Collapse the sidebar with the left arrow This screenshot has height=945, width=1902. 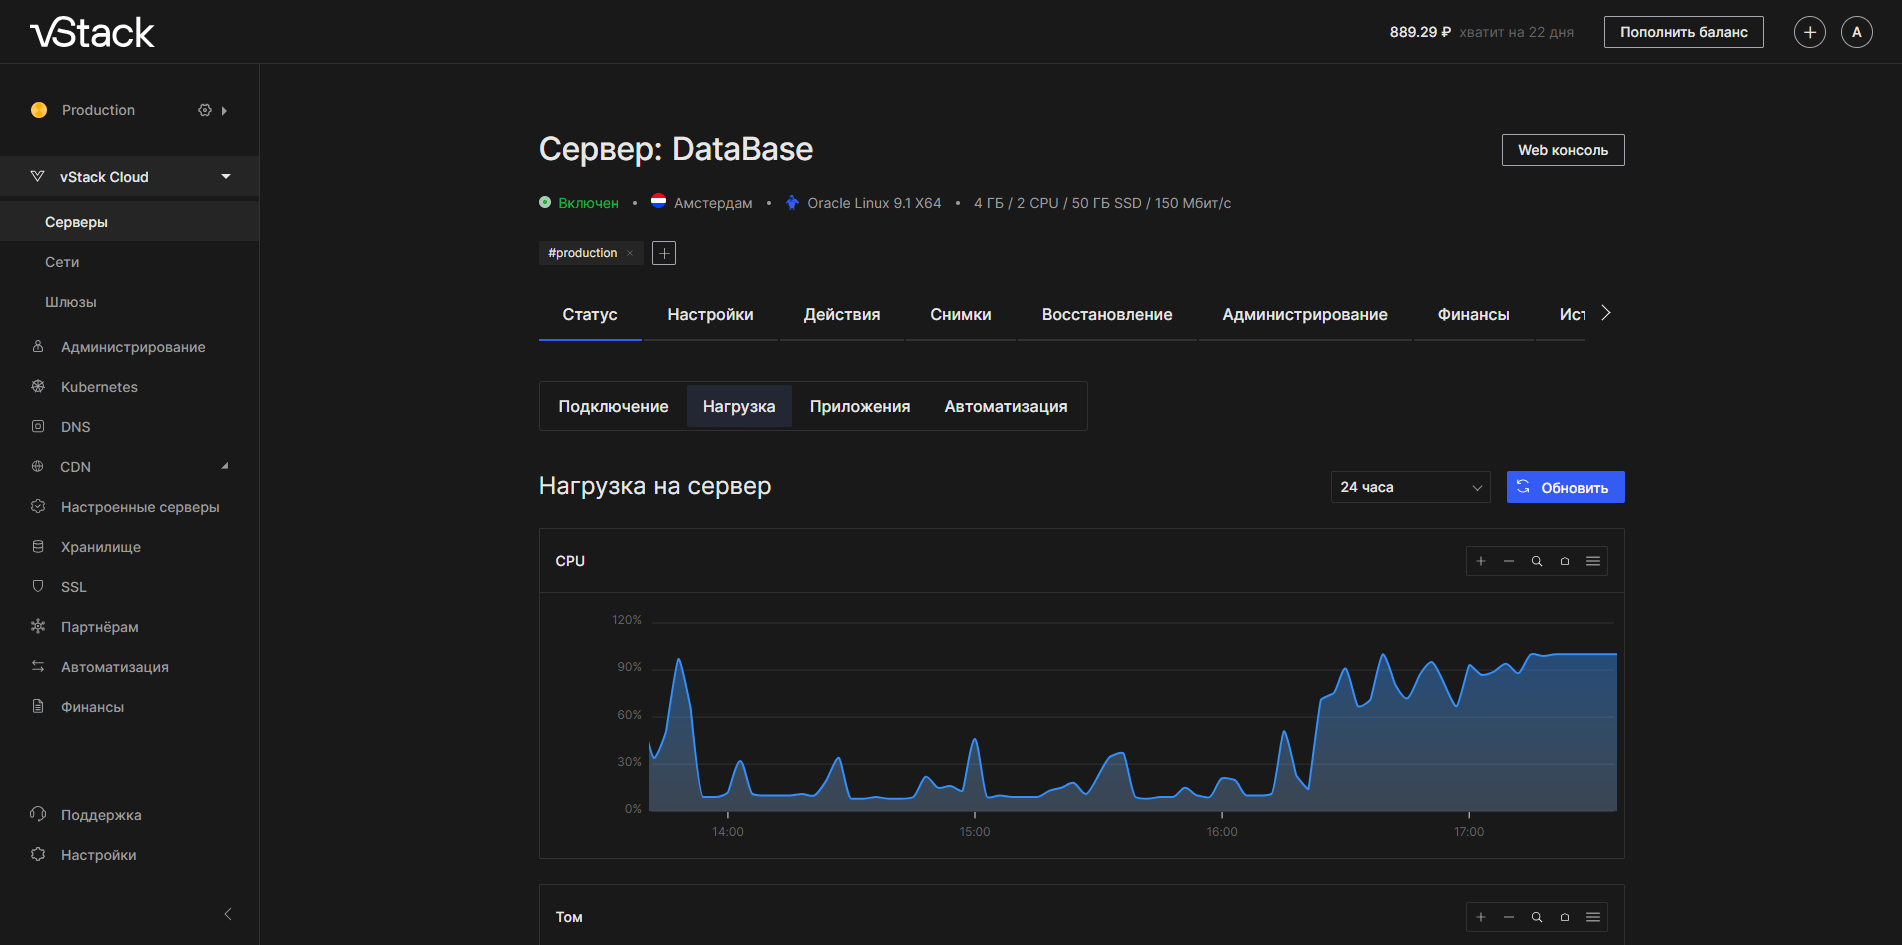[x=228, y=914]
